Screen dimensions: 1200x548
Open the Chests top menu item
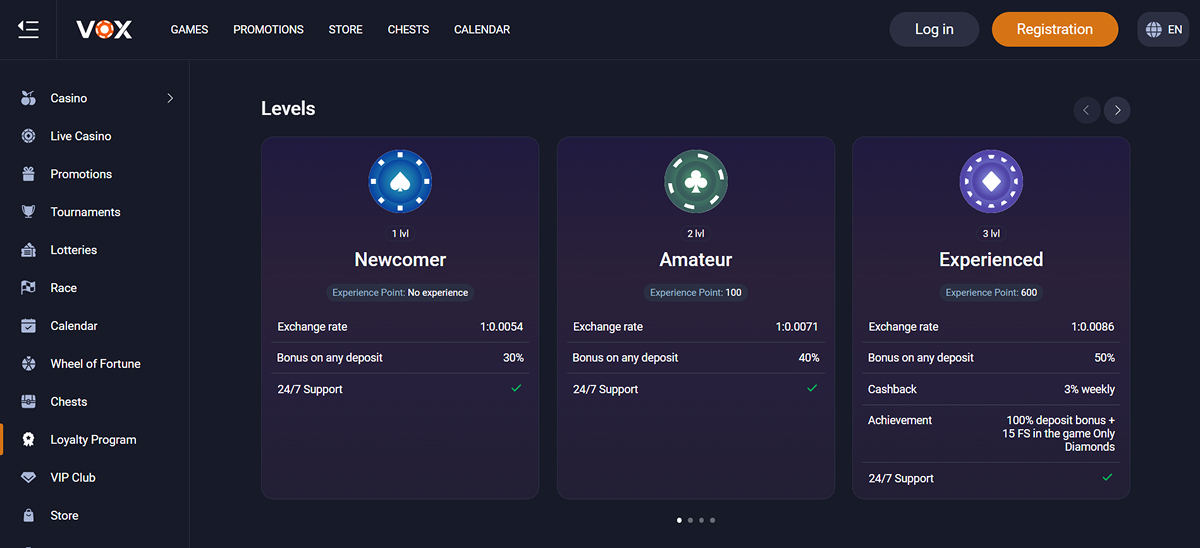[x=408, y=30]
